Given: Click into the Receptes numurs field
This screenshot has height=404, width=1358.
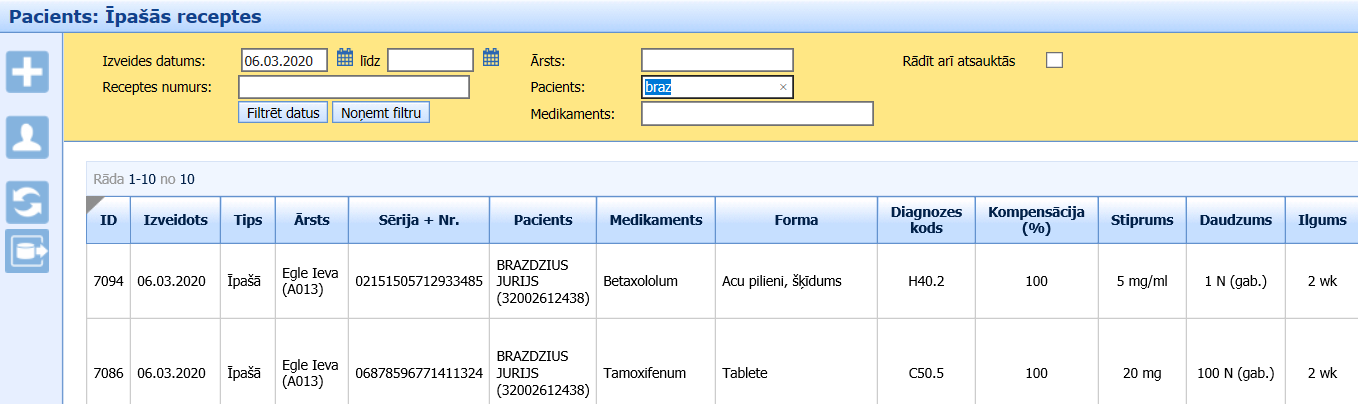Looking at the screenshot, I should 354,87.
